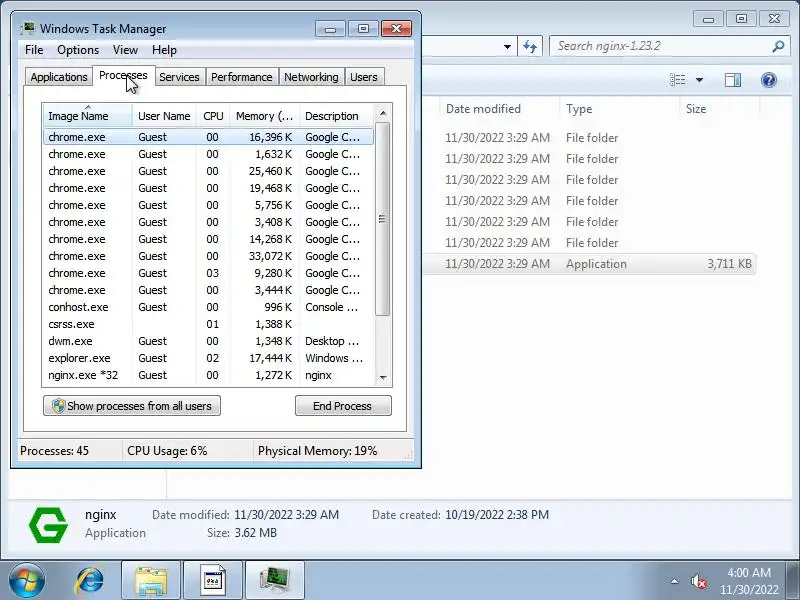800x600 pixels.
Task: Open the File menu in Task Manager
Action: tap(34, 50)
